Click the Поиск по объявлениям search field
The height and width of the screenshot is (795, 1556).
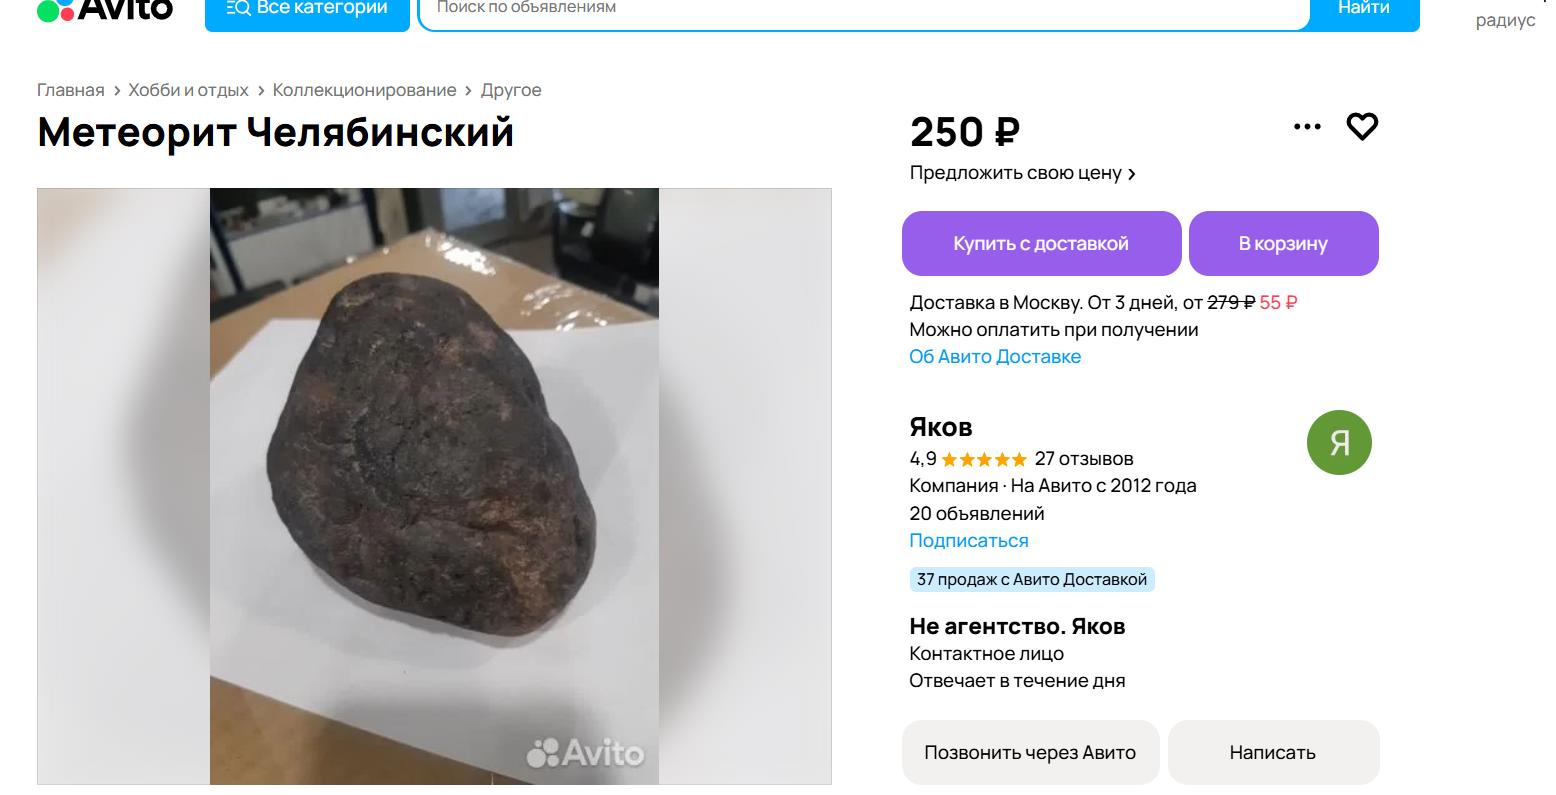863,12
